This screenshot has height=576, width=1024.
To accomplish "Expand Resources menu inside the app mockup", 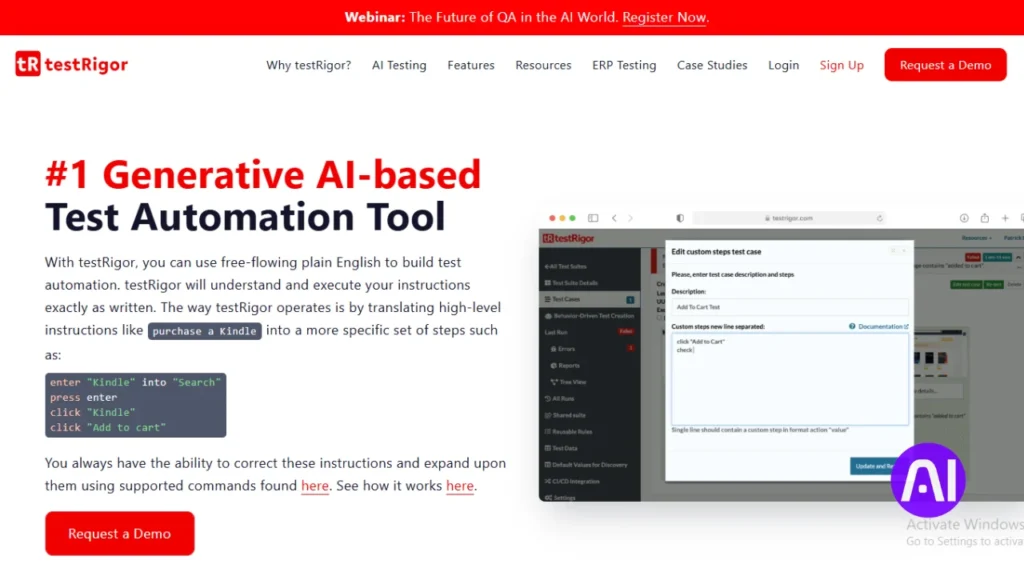I will click(978, 237).
